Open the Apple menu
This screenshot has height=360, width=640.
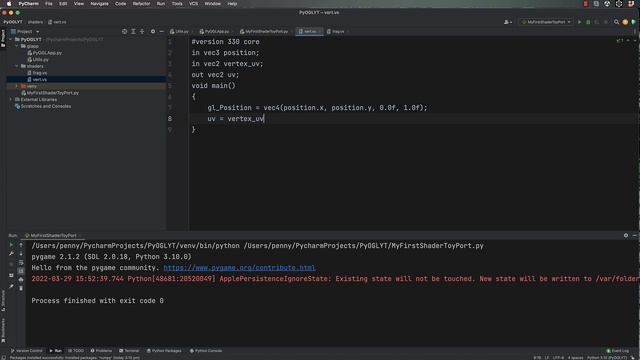click(x=9, y=4)
